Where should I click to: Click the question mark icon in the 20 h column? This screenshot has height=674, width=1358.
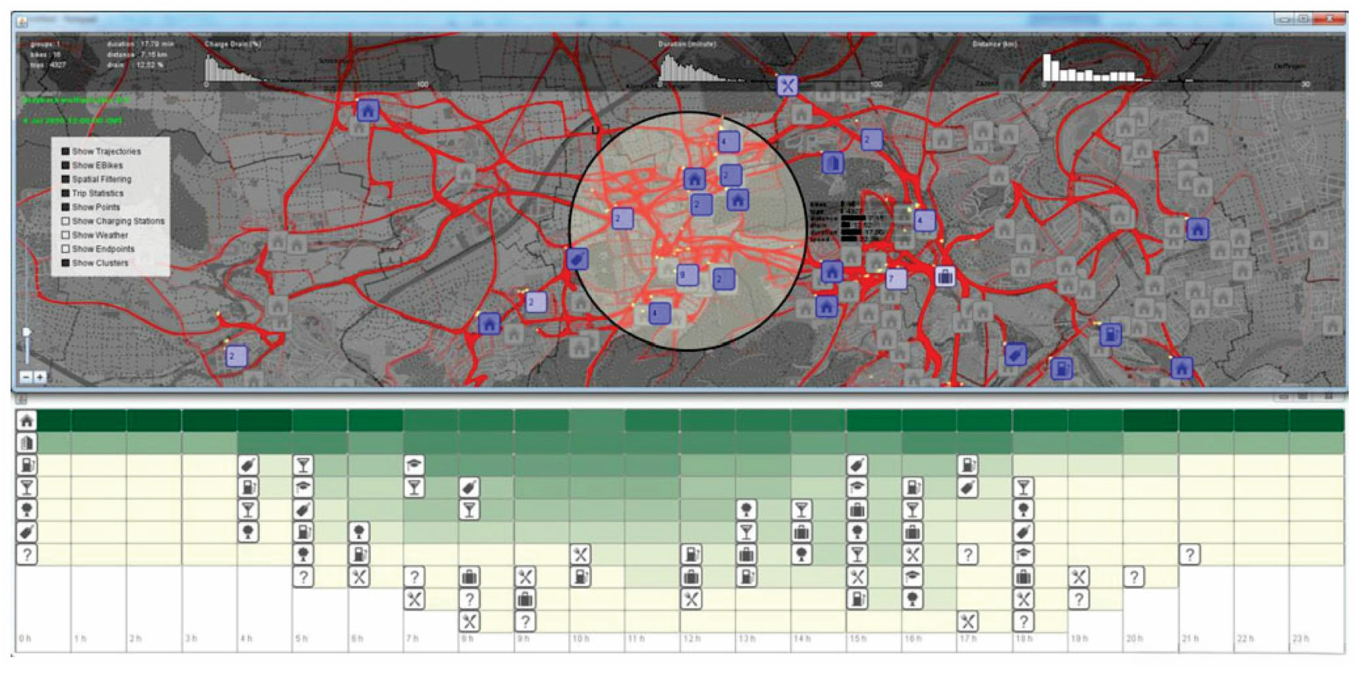1133,576
